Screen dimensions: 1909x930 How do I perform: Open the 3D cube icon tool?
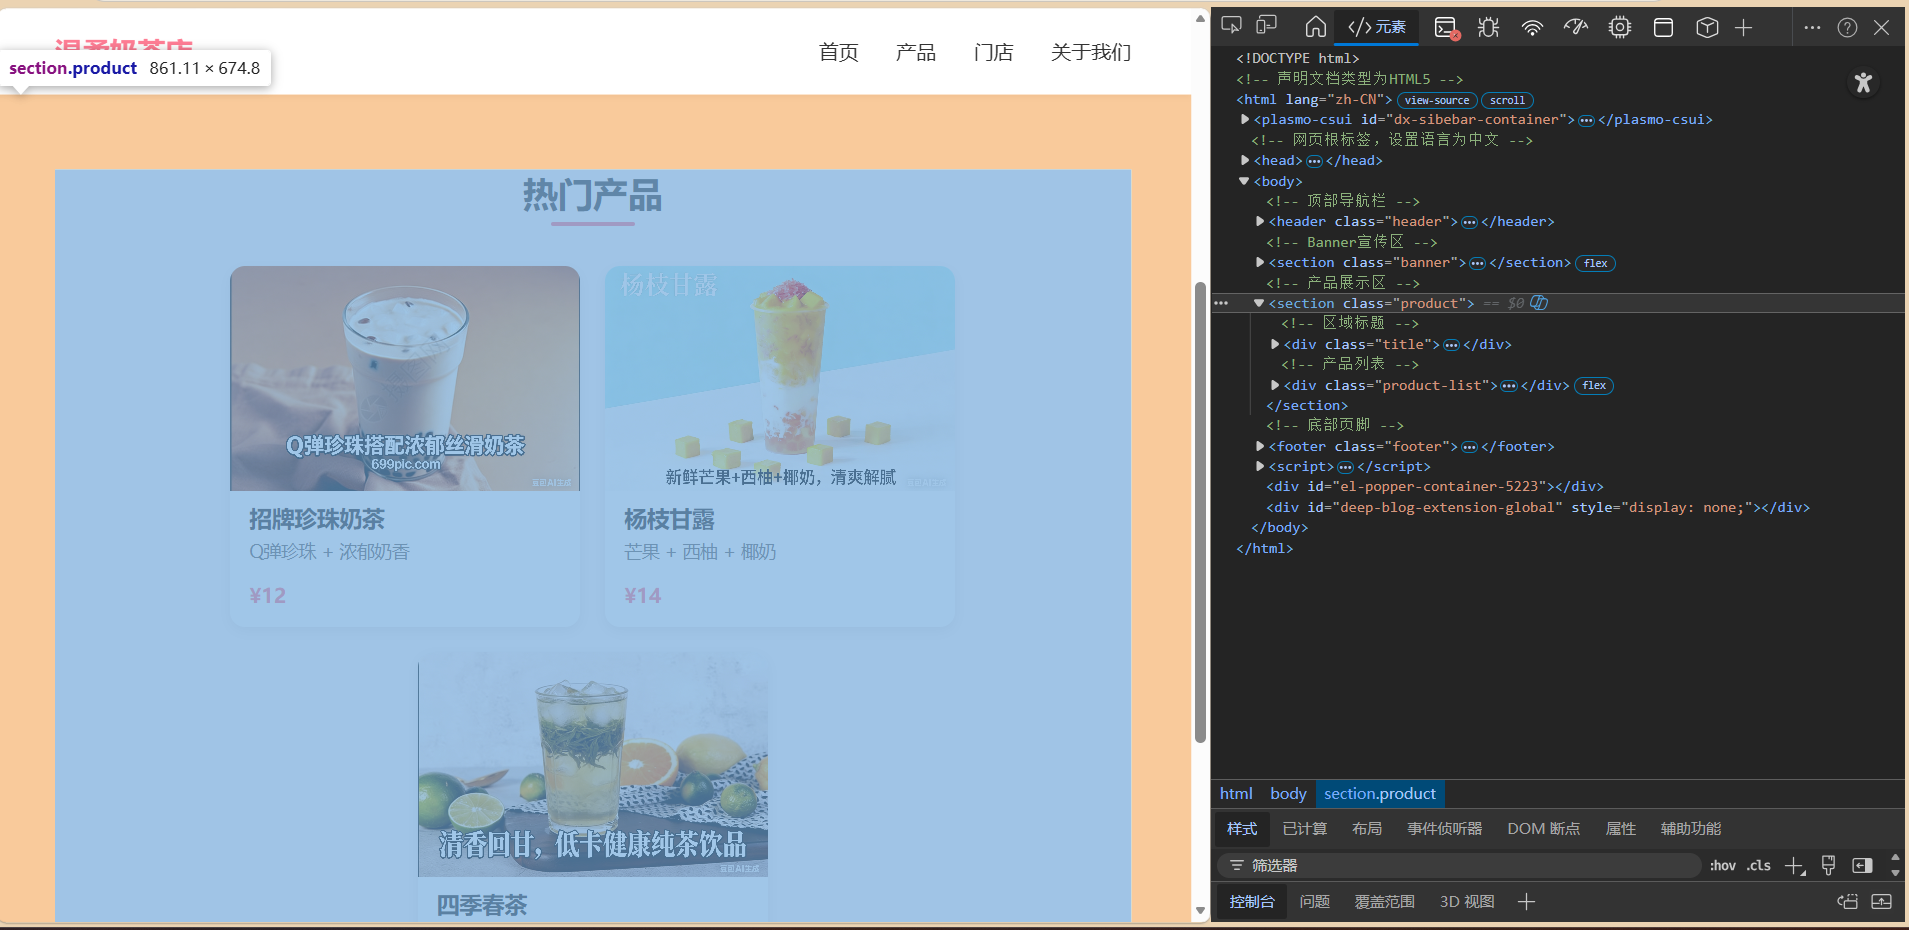pos(1707,27)
